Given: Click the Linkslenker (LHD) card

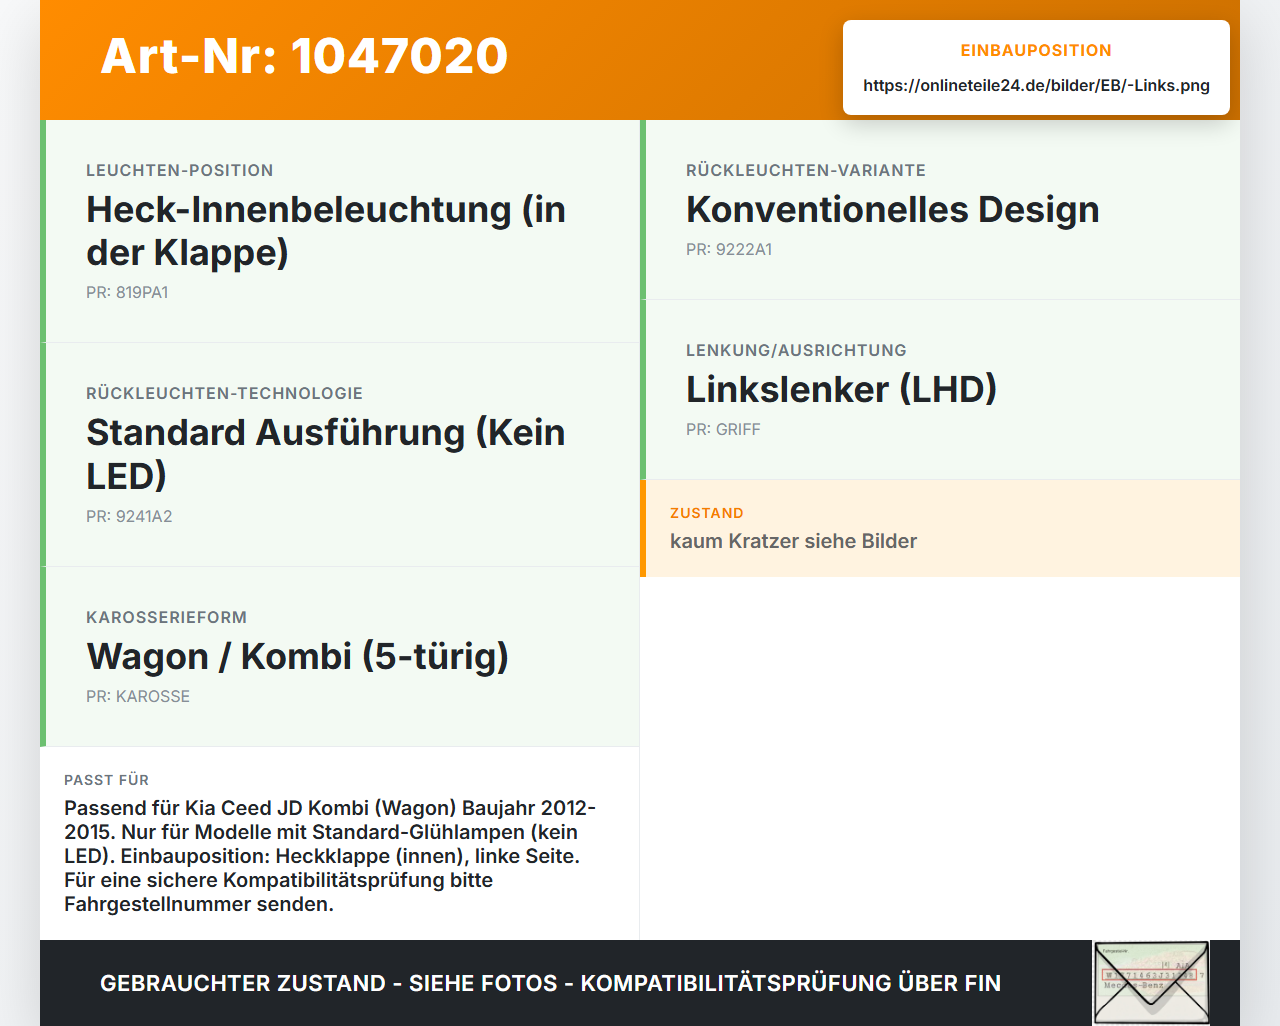Looking at the screenshot, I should pos(940,390).
